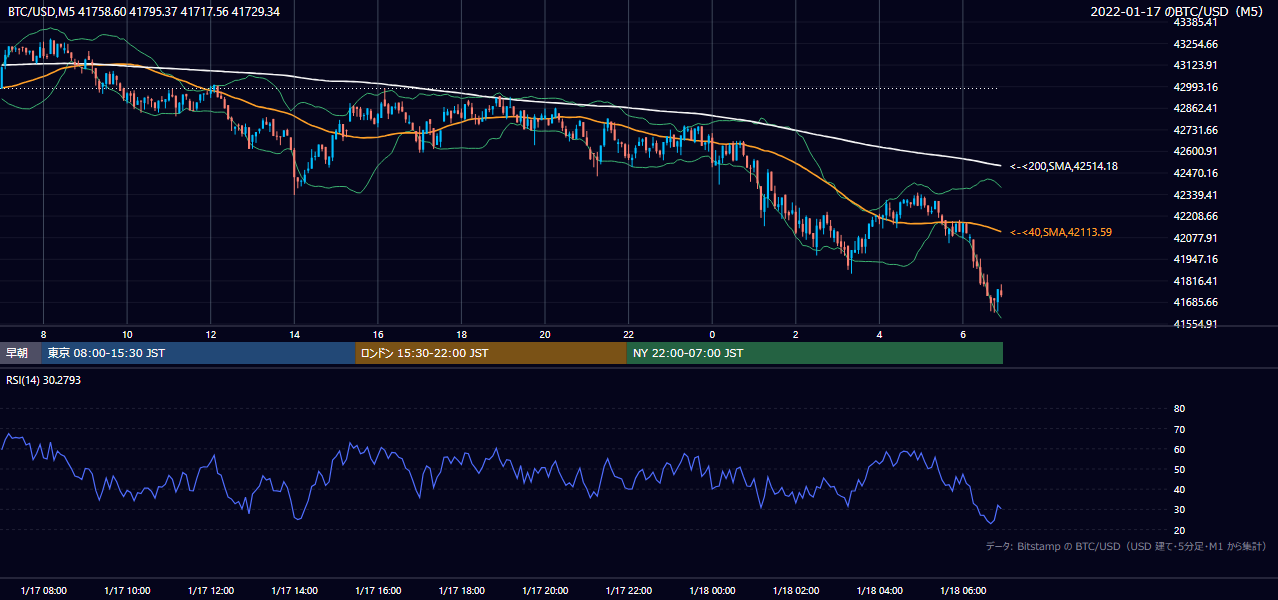This screenshot has width=1278, height=600.
Task: Click price axis label 42862.41
Action: click(1196, 108)
